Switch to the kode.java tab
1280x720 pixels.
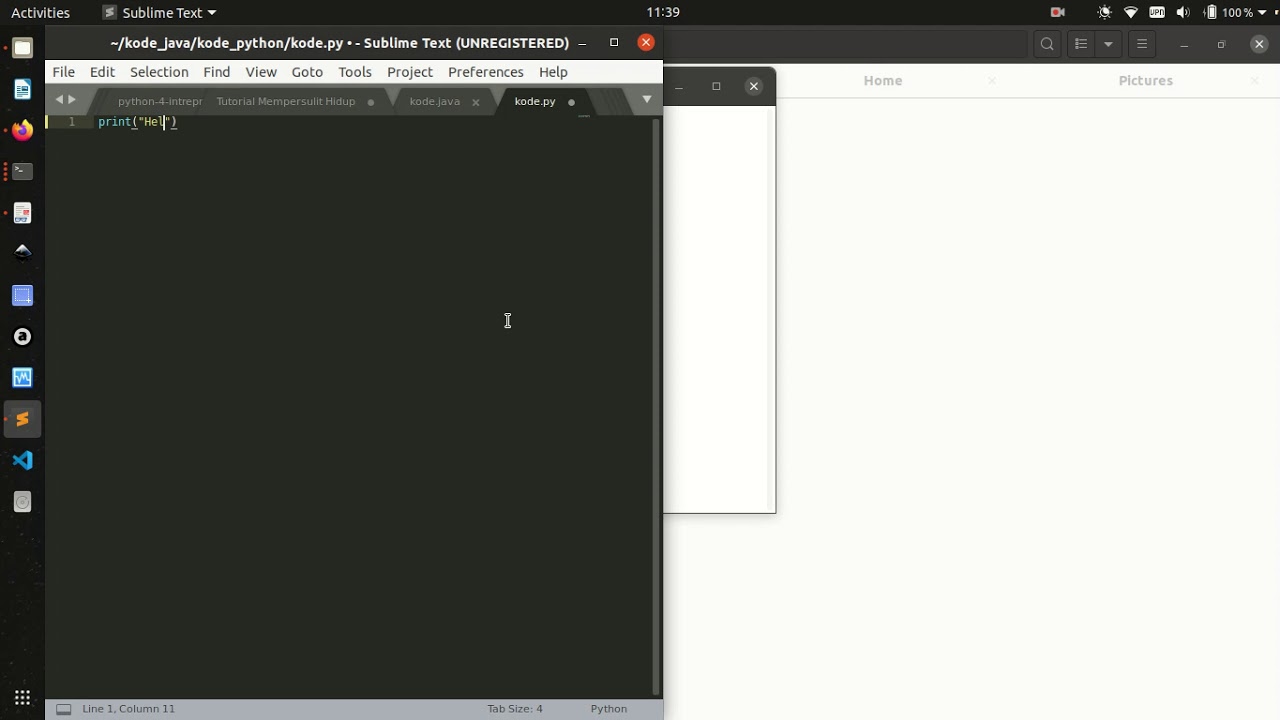[435, 101]
